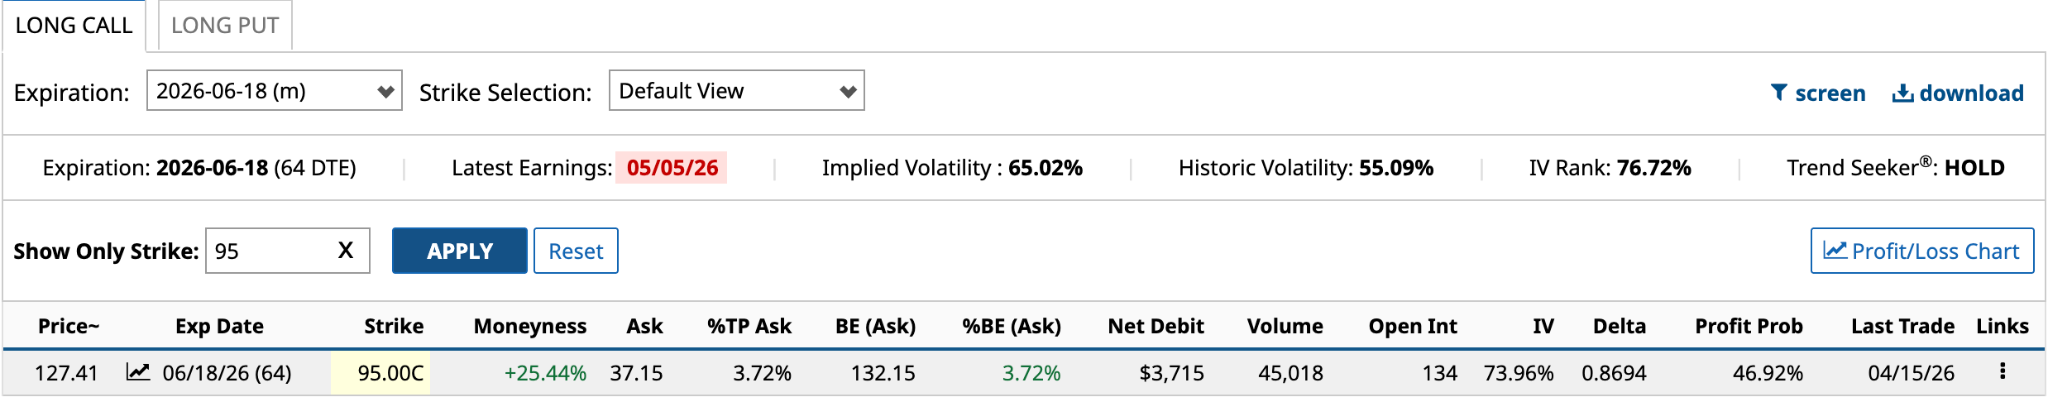
Task: Open the three-dot Links menu in the row
Action: (x=2002, y=372)
